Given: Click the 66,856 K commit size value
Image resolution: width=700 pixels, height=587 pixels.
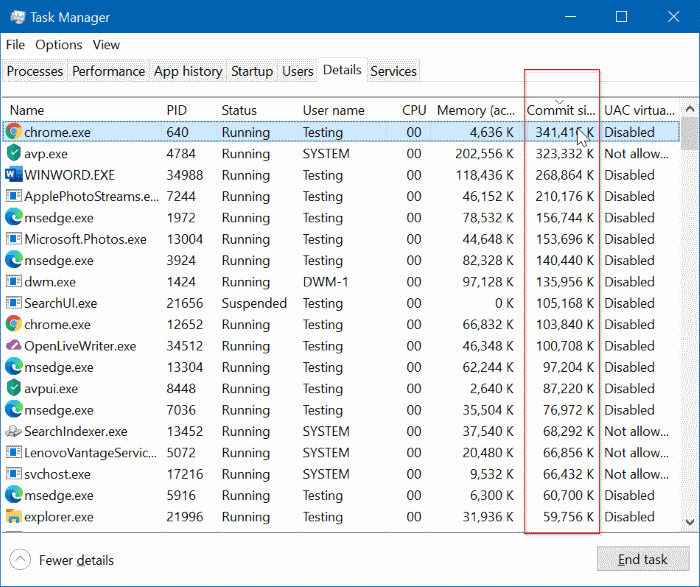Looking at the screenshot, I should (568, 453).
